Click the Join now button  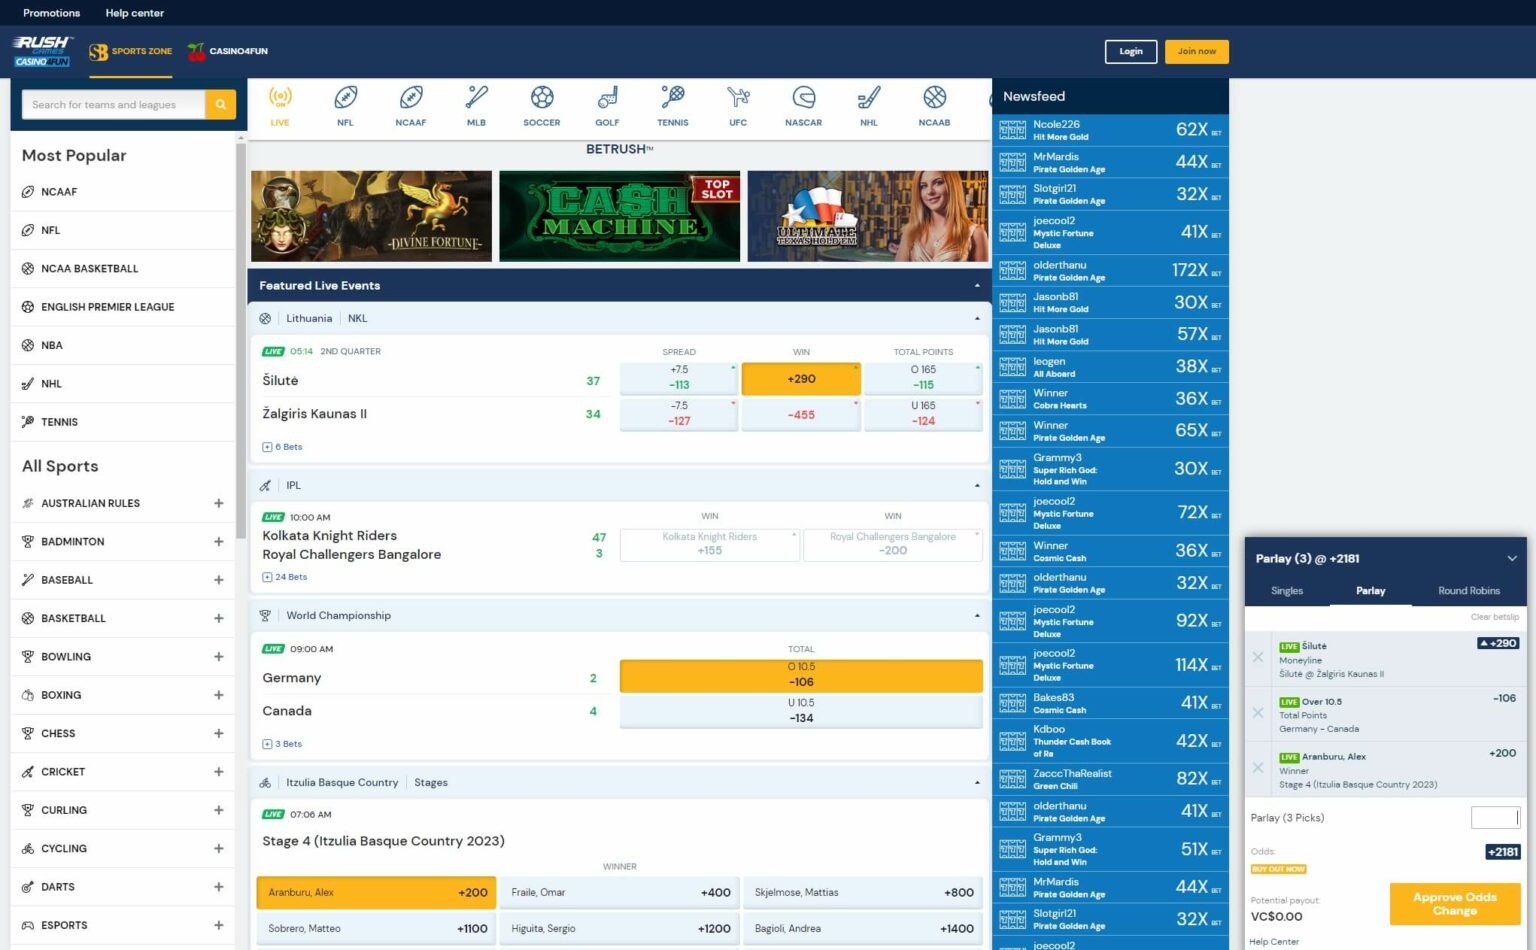[1197, 51]
